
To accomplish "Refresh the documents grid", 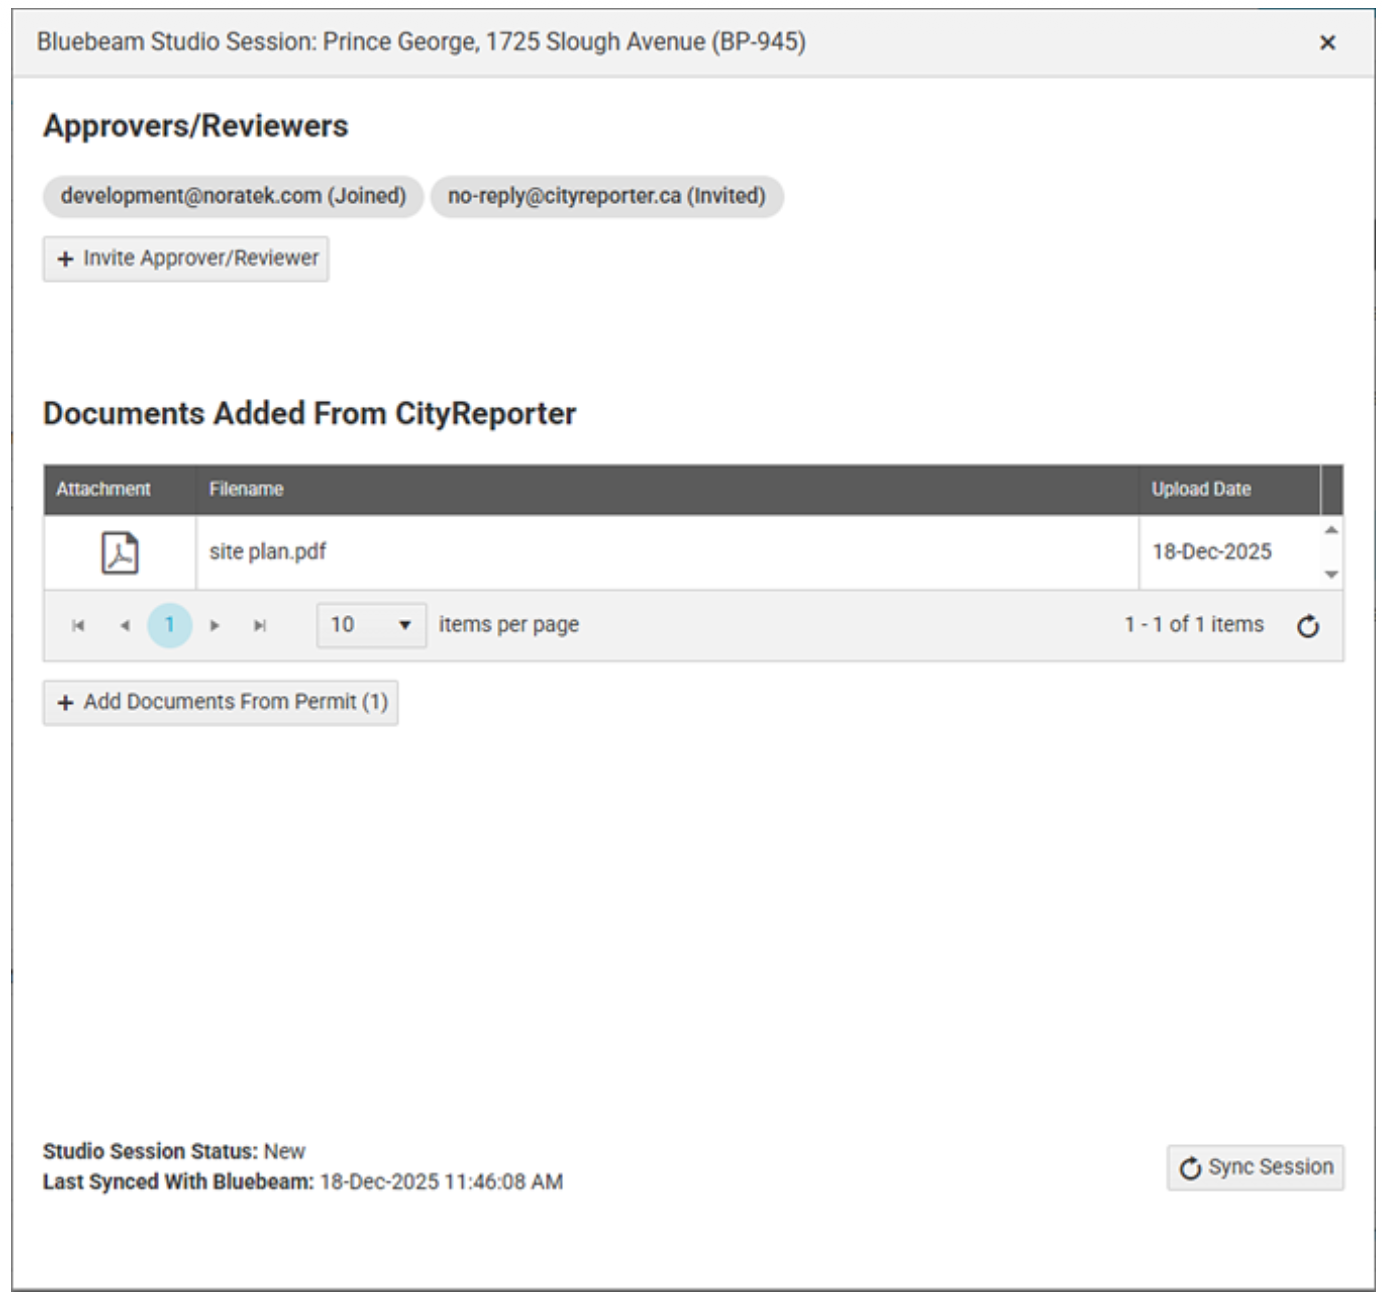I will pos(1307,626).
